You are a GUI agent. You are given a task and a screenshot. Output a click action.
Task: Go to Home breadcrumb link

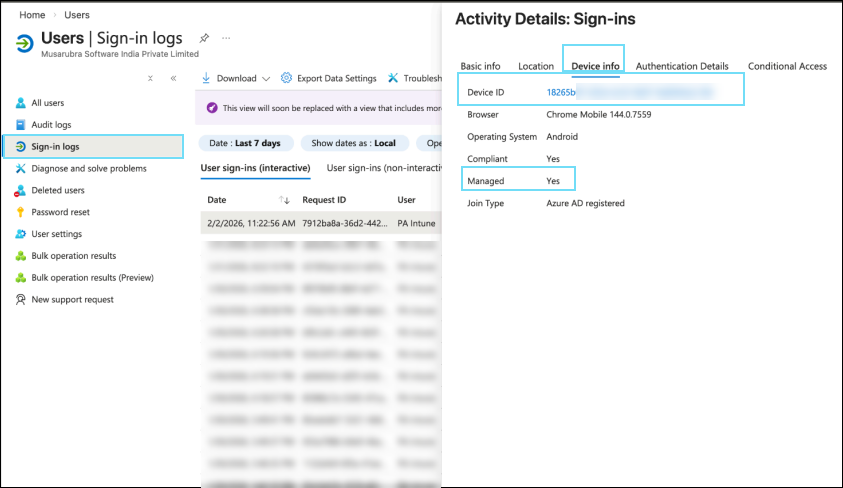click(x=32, y=15)
